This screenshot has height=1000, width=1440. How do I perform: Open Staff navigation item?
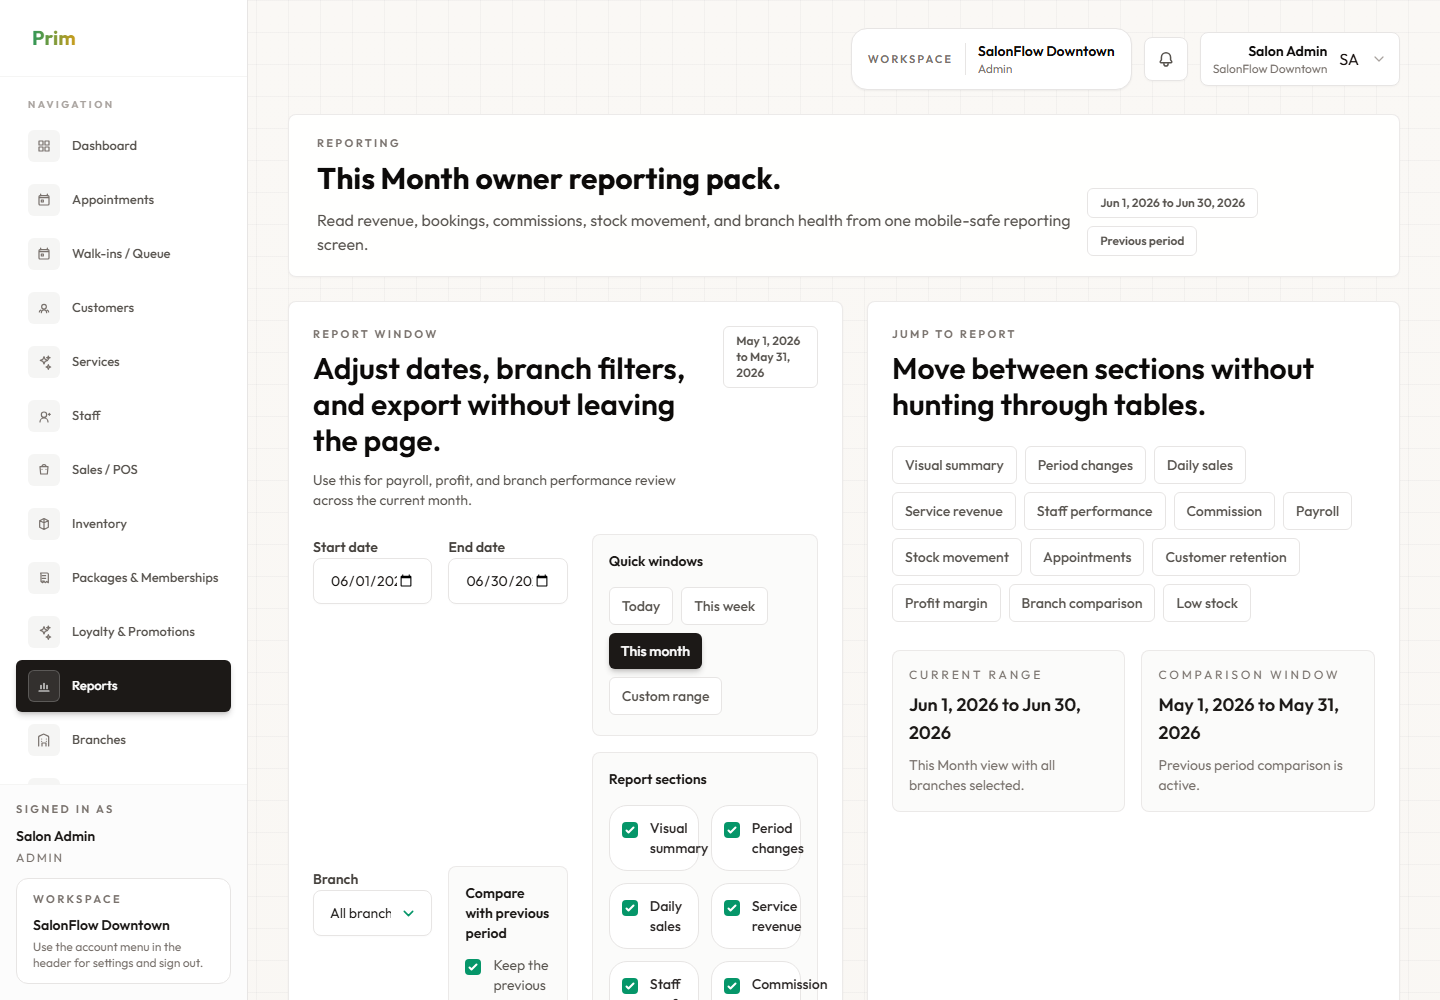click(x=123, y=416)
